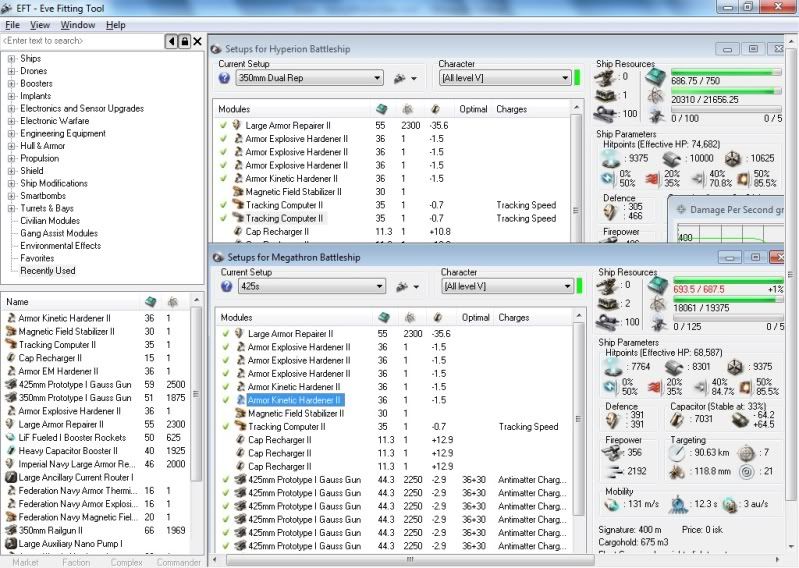
Task: Sort Megathron modules by capacitor column icon
Action: tap(438, 317)
